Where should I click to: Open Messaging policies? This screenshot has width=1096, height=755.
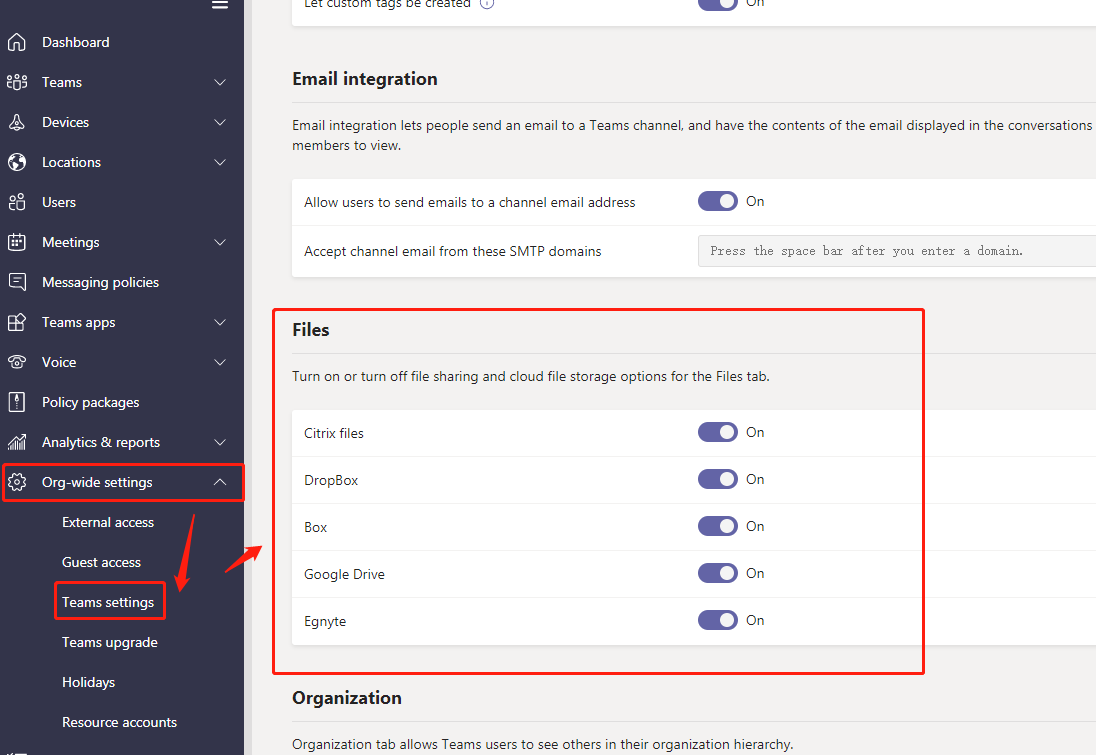point(101,282)
